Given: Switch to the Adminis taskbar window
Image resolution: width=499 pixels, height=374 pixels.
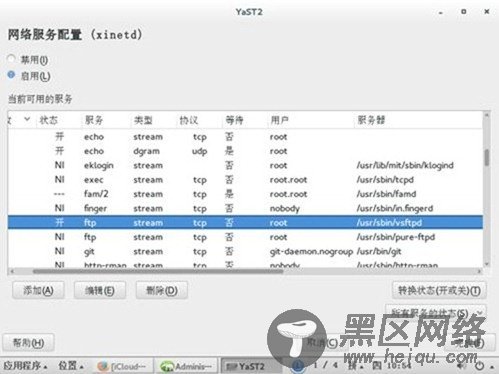Looking at the screenshot, I should tap(186, 366).
